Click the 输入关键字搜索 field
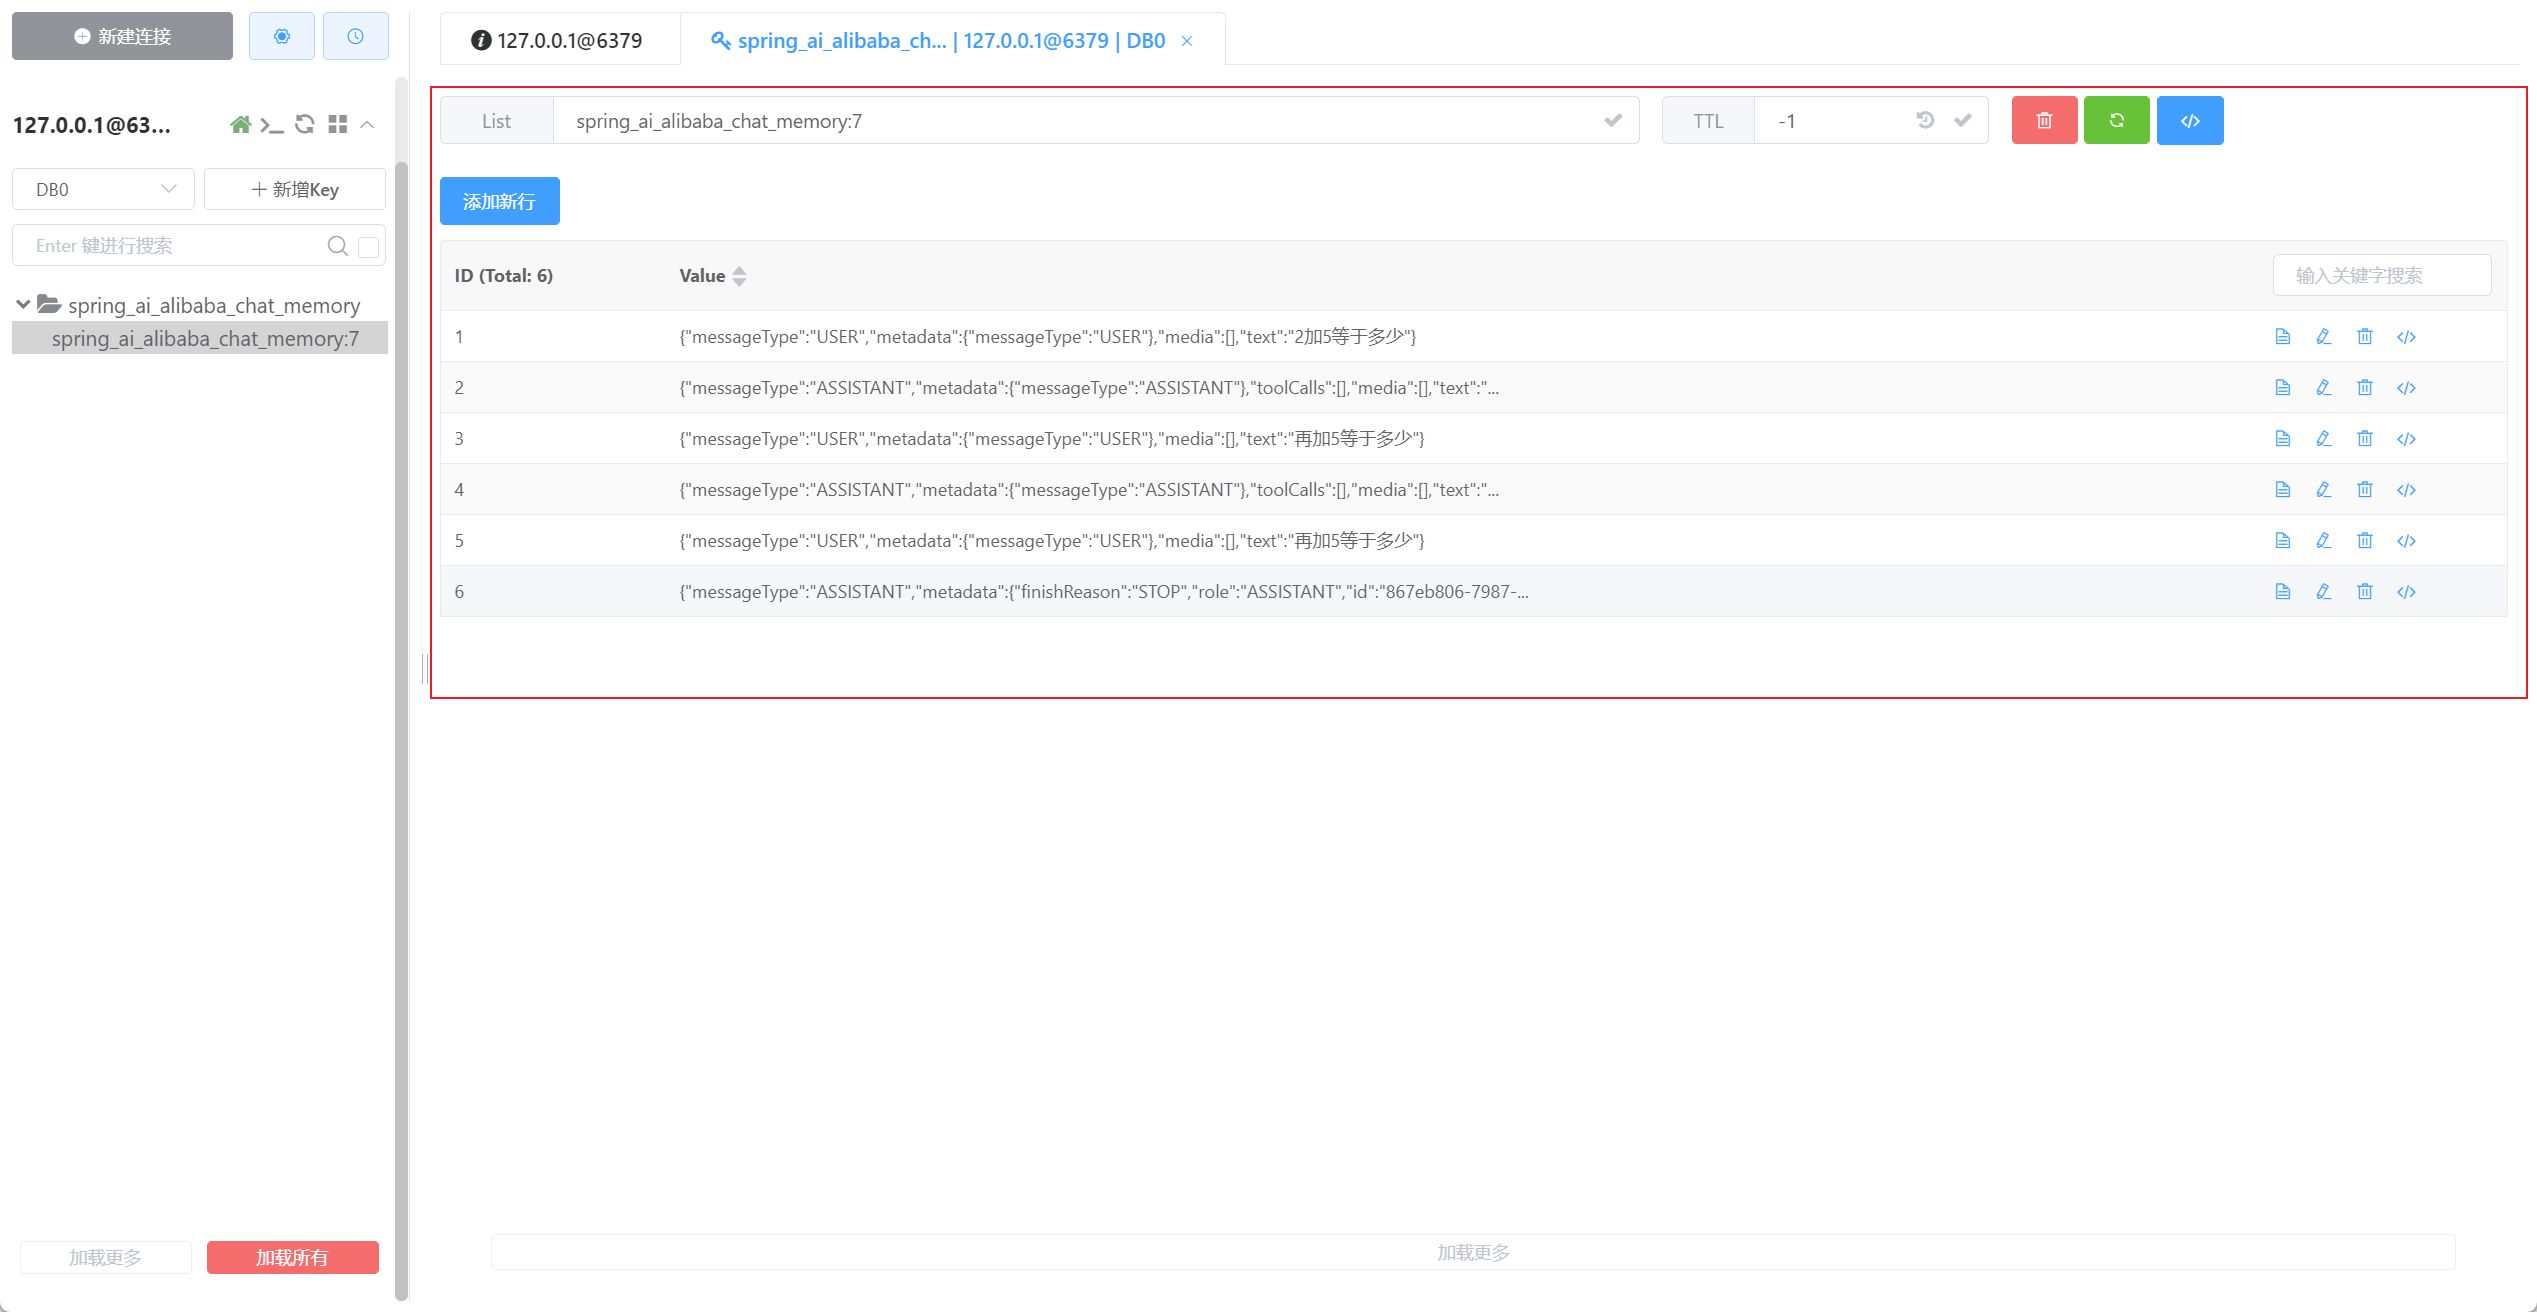 pyautogui.click(x=2381, y=276)
